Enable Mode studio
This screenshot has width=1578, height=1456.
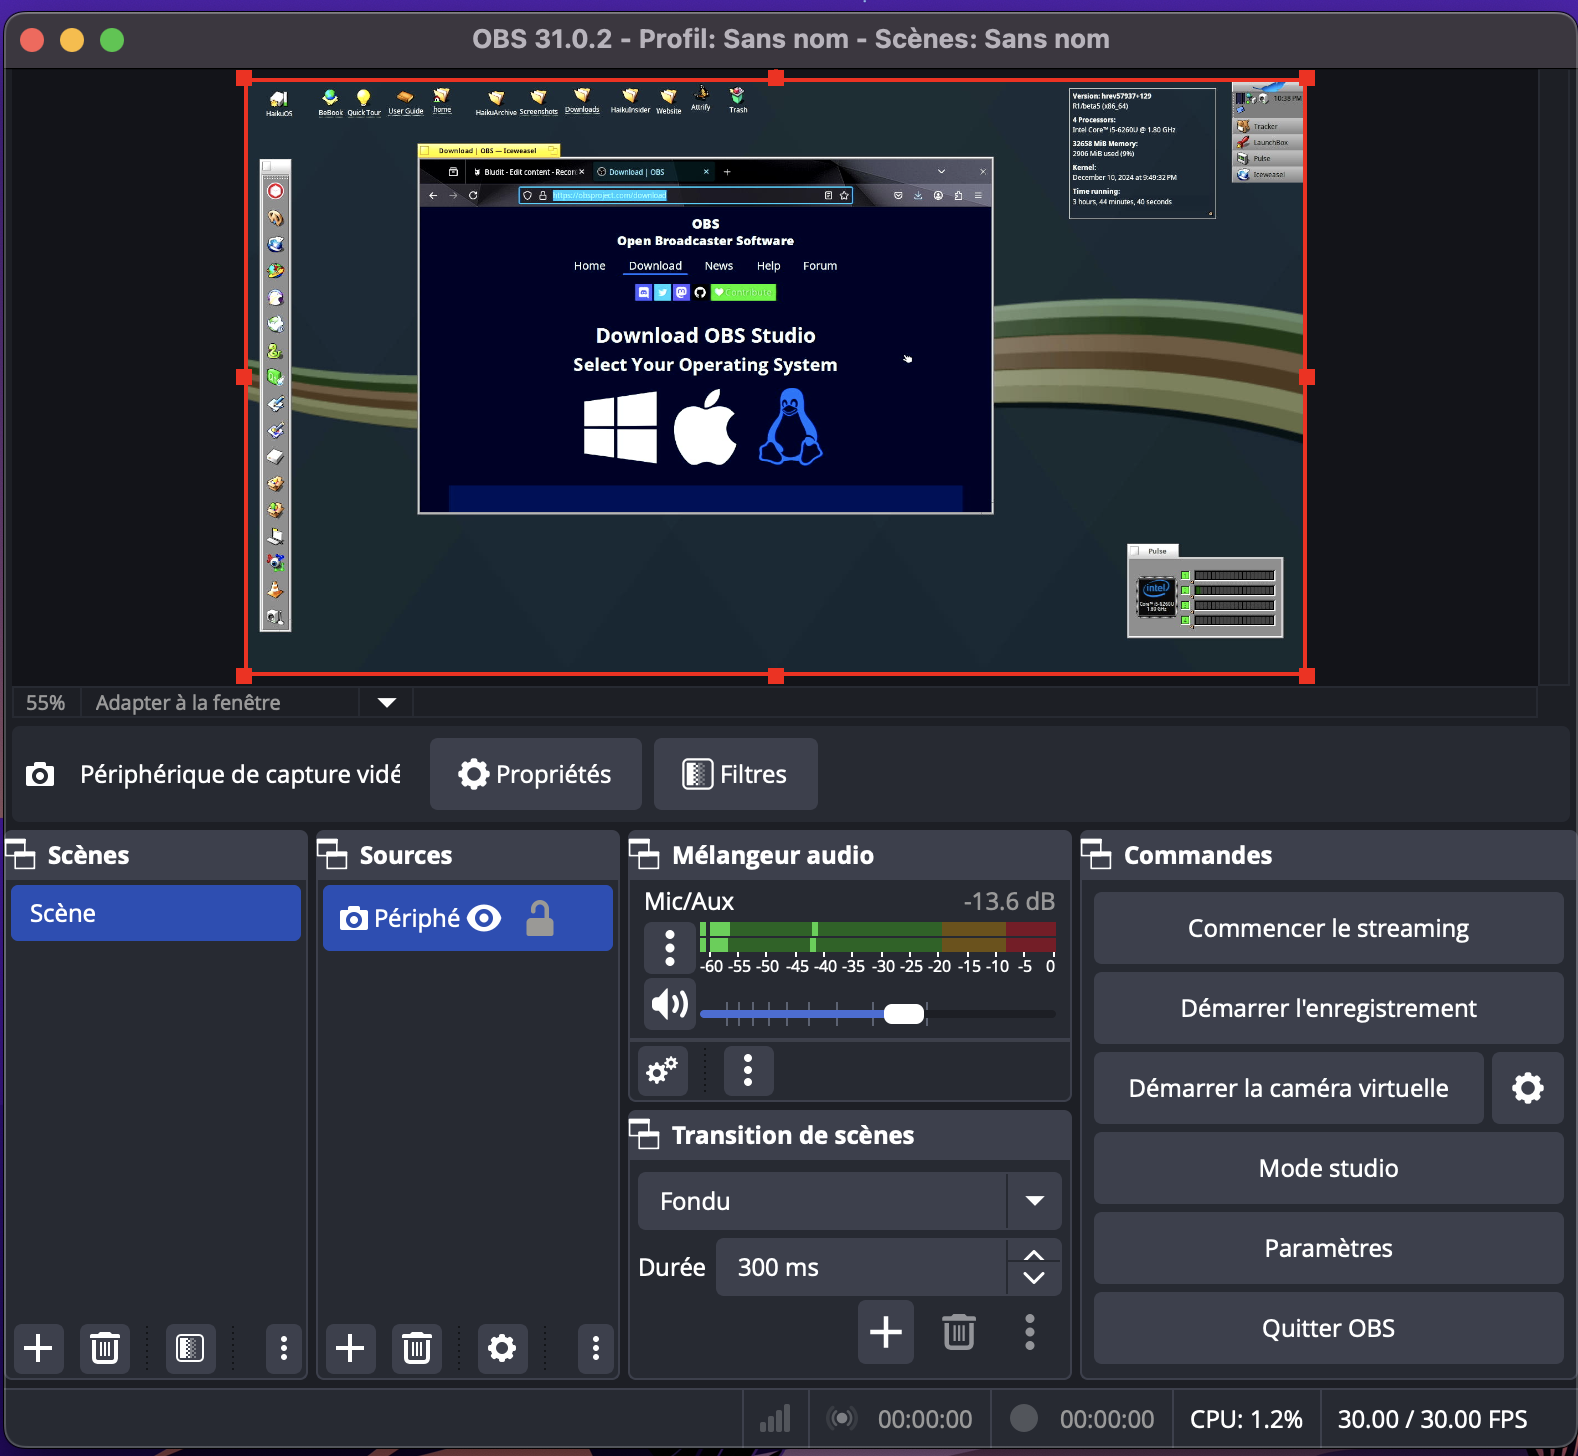1328,1168
